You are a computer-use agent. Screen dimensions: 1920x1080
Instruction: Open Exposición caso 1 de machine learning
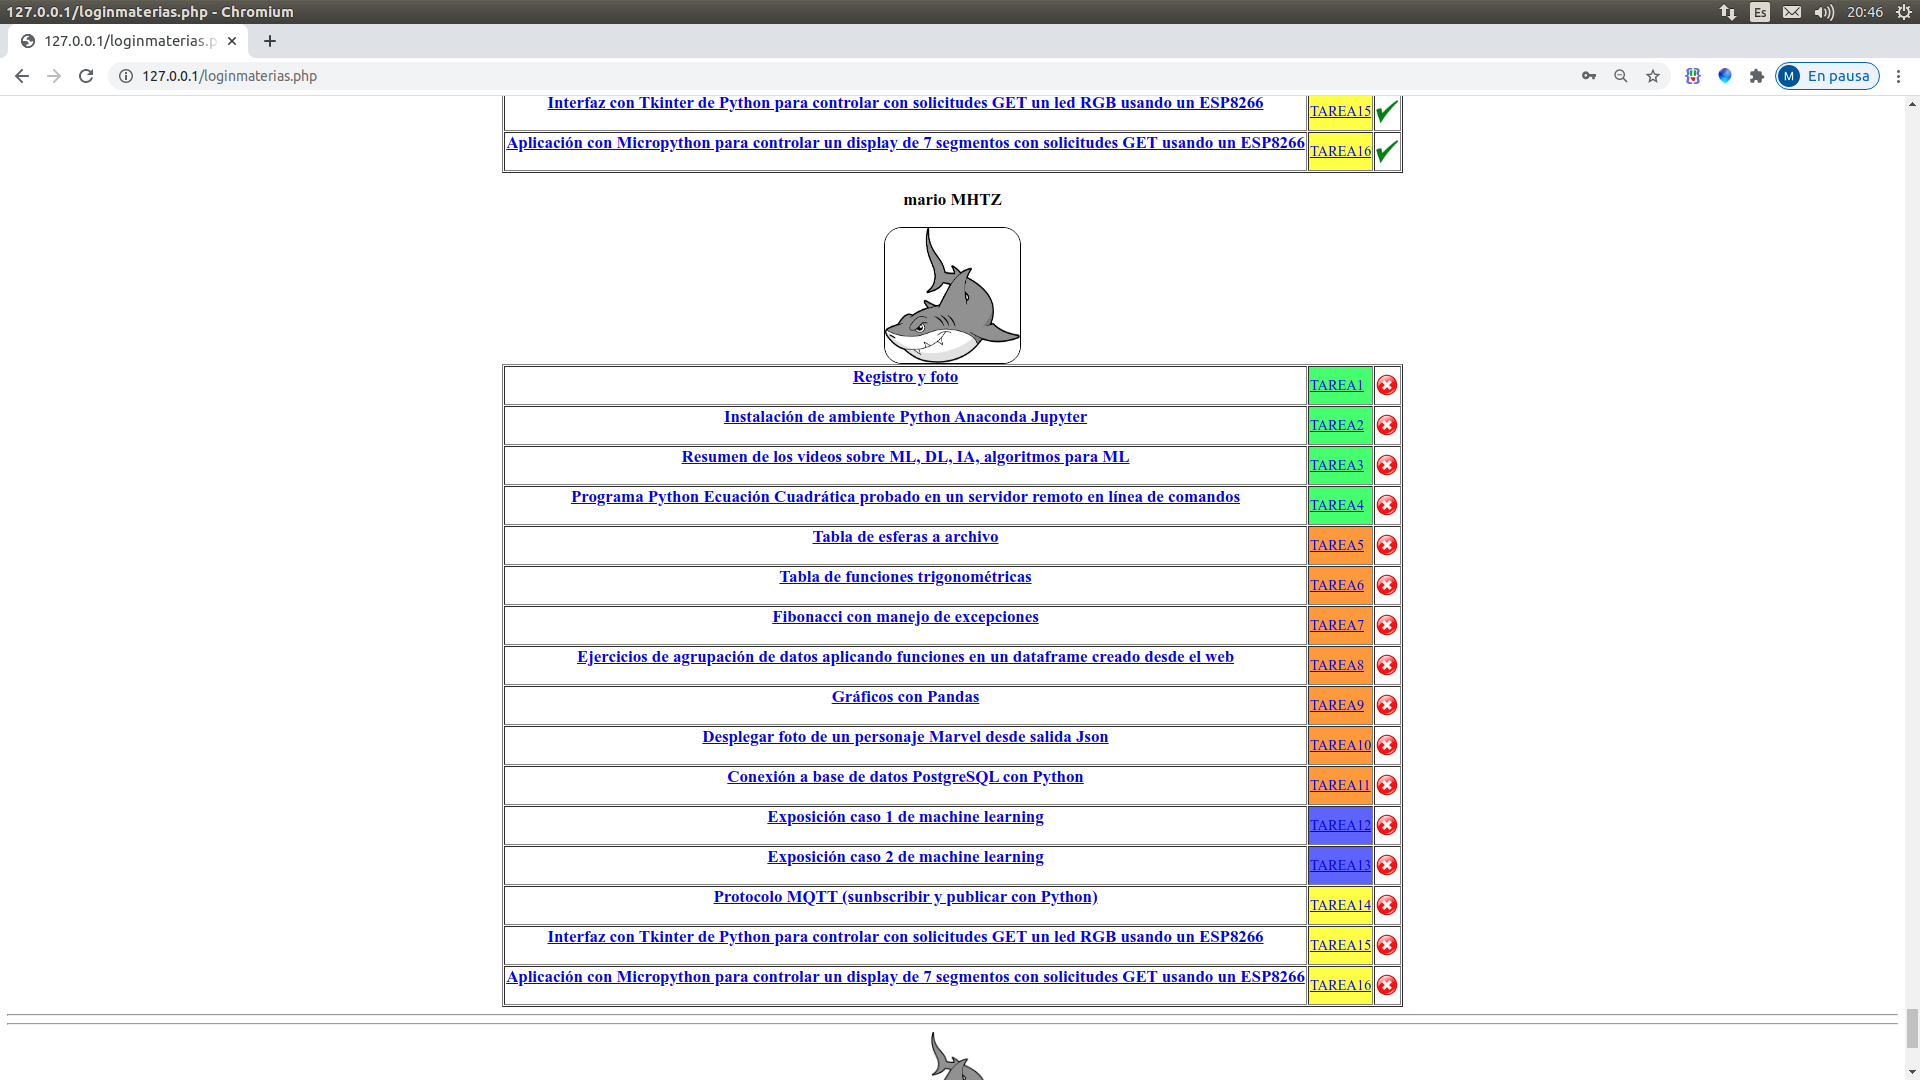(905, 817)
